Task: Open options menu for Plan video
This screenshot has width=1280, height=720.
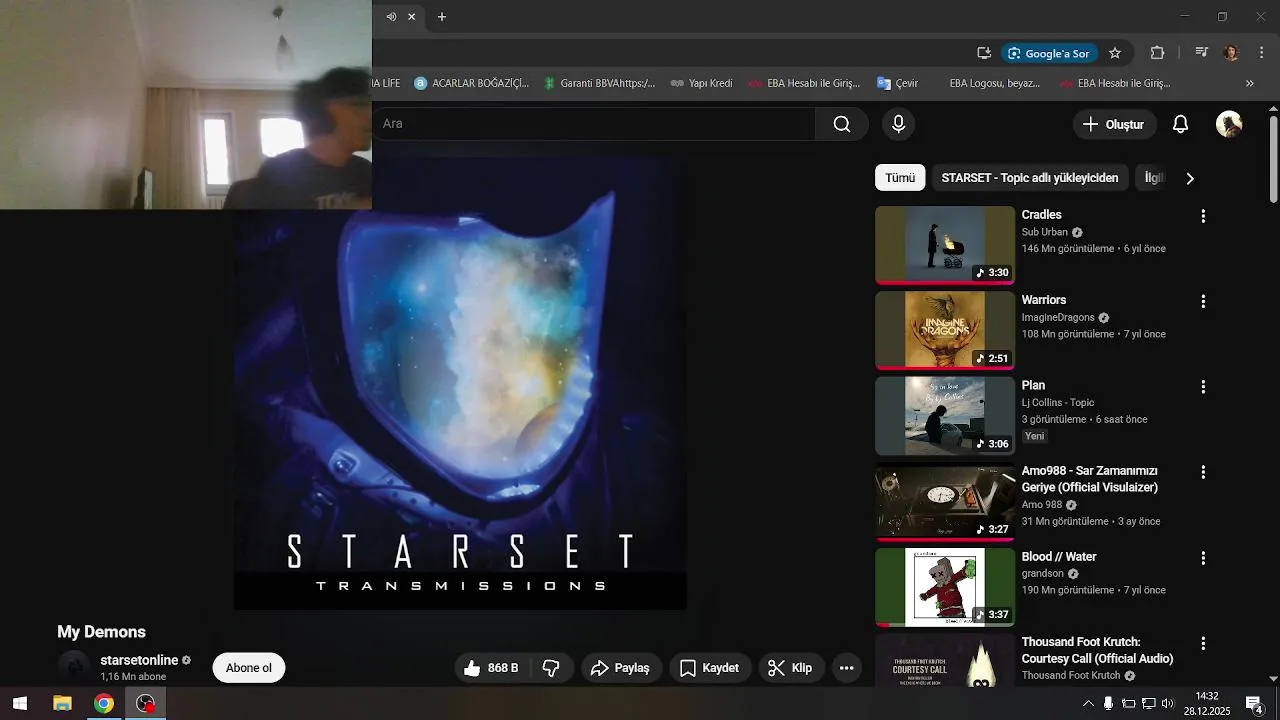Action: [x=1203, y=387]
